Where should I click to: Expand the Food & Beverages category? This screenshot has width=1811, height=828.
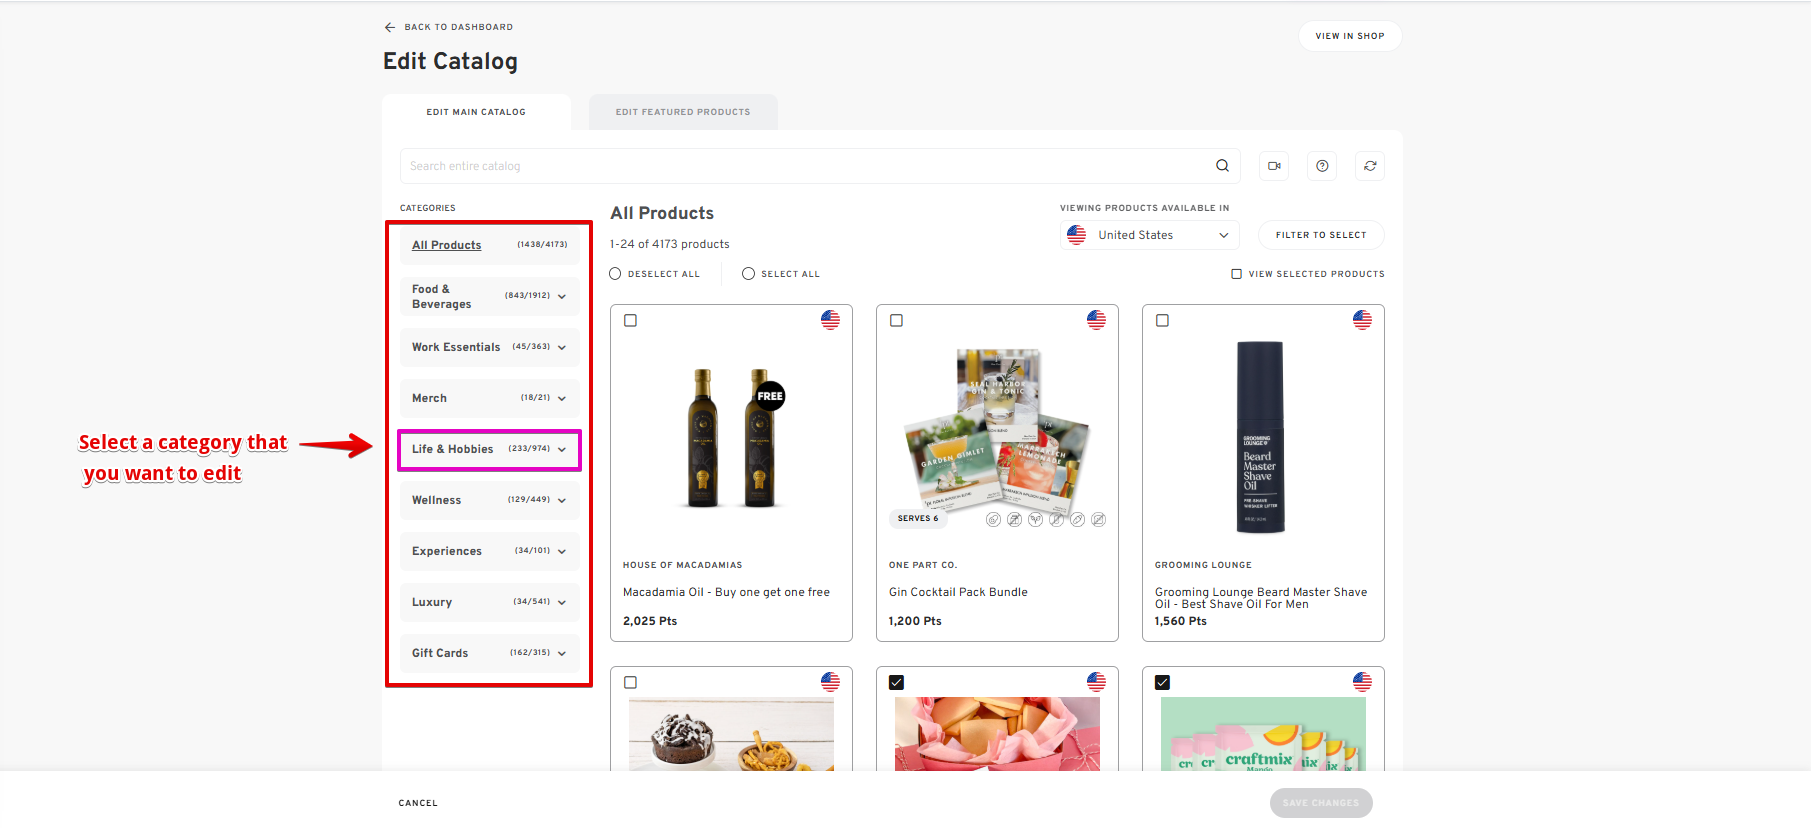click(x=561, y=297)
